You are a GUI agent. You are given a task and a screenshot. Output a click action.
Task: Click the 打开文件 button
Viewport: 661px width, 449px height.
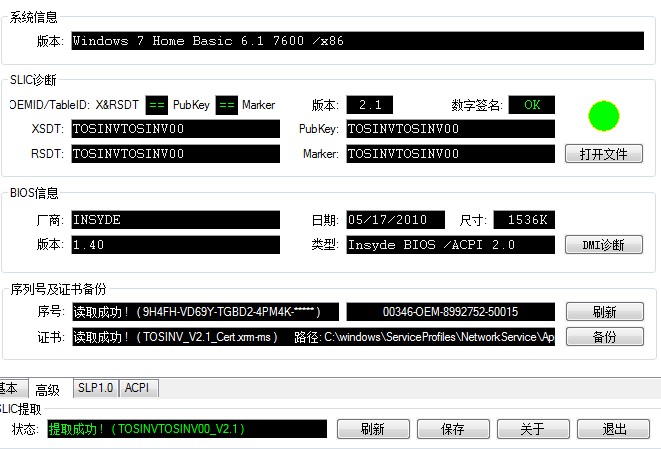pos(603,154)
